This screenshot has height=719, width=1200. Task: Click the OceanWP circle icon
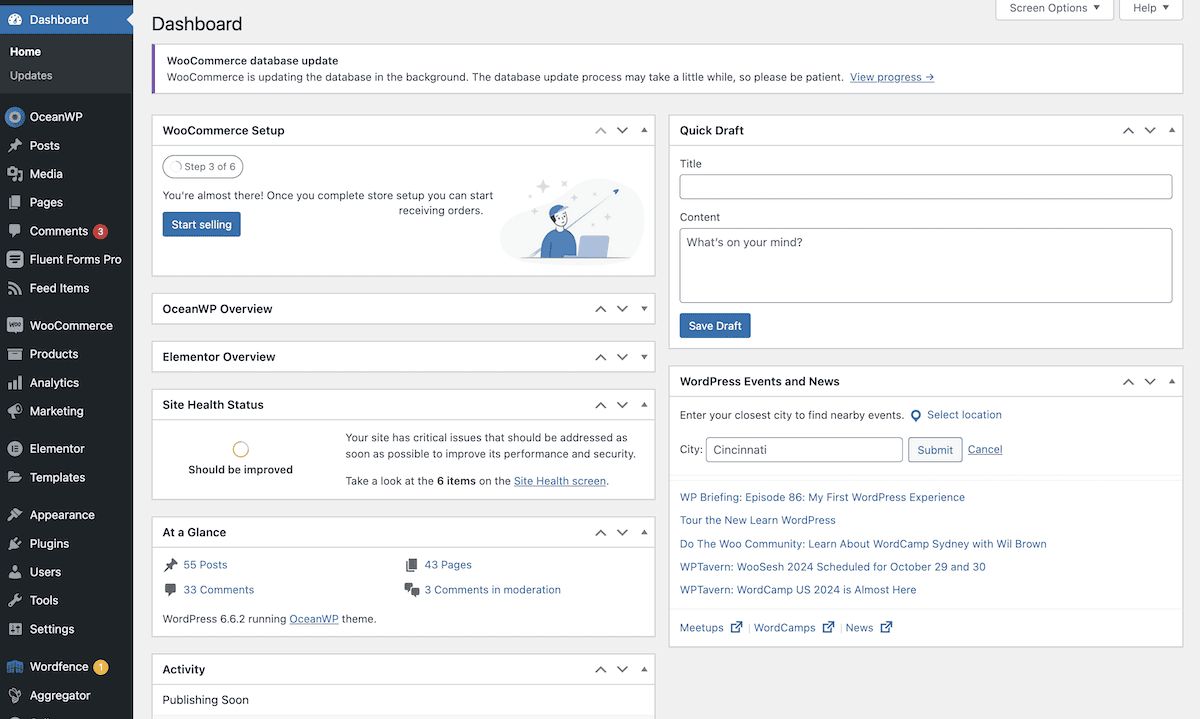pyautogui.click(x=14, y=117)
